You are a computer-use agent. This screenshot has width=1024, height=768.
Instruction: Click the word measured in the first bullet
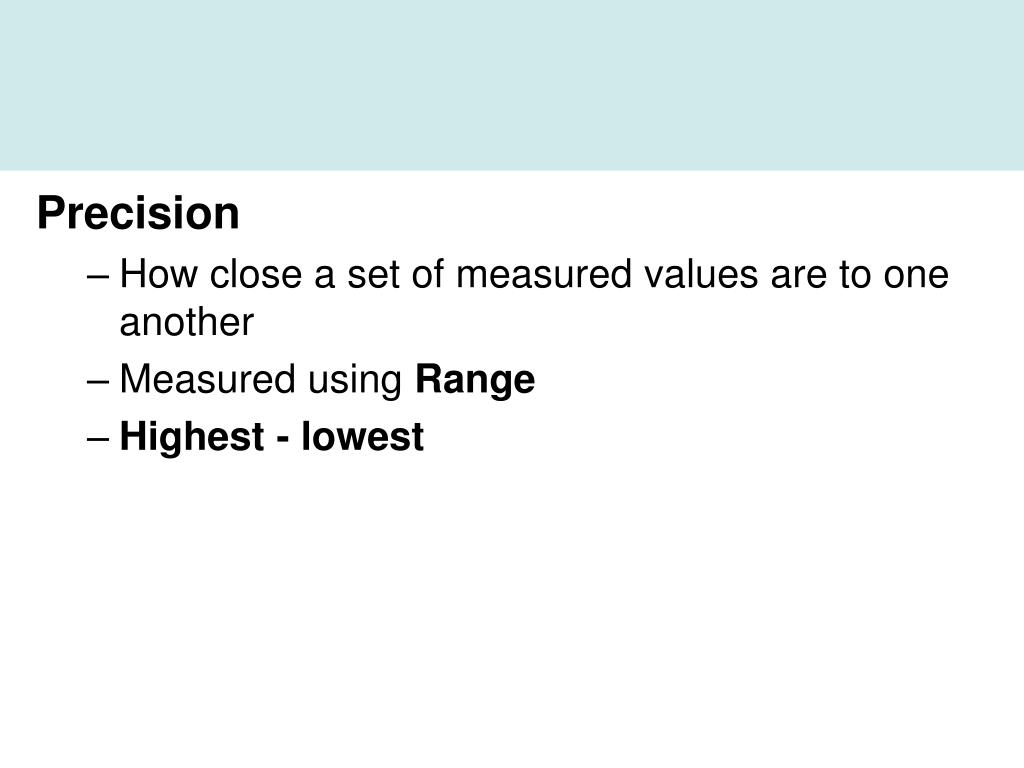(x=544, y=274)
